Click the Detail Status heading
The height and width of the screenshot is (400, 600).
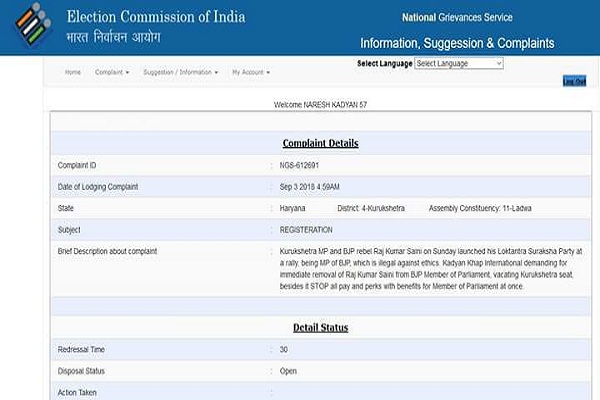pyautogui.click(x=320, y=328)
